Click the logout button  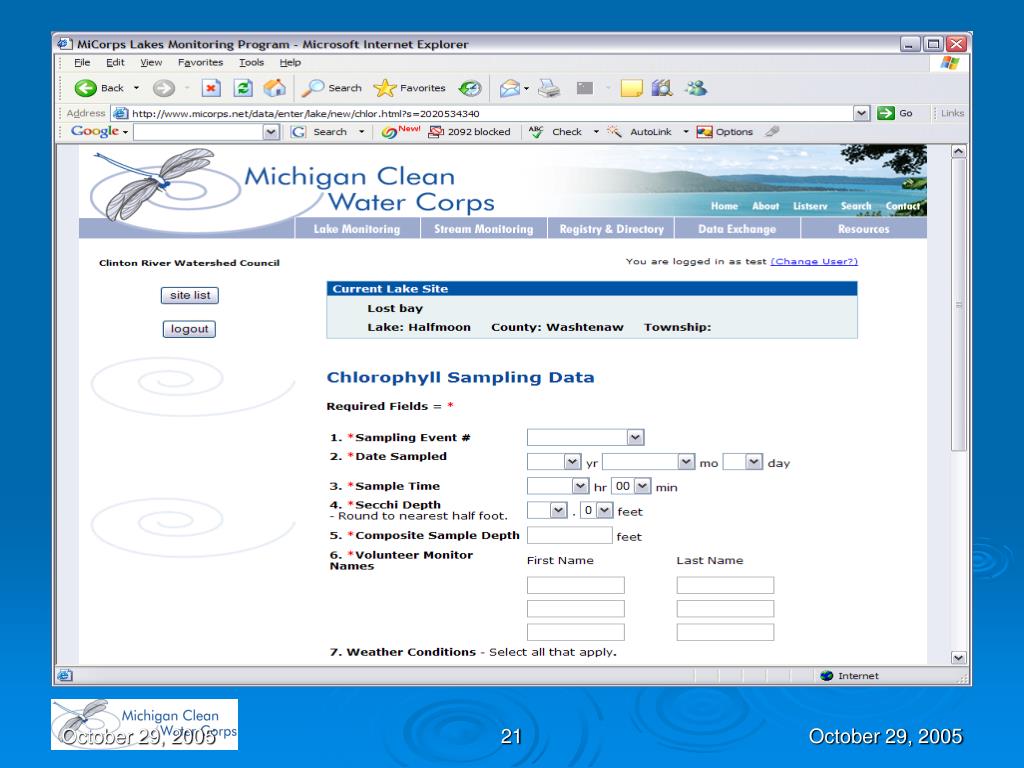pyautogui.click(x=189, y=329)
